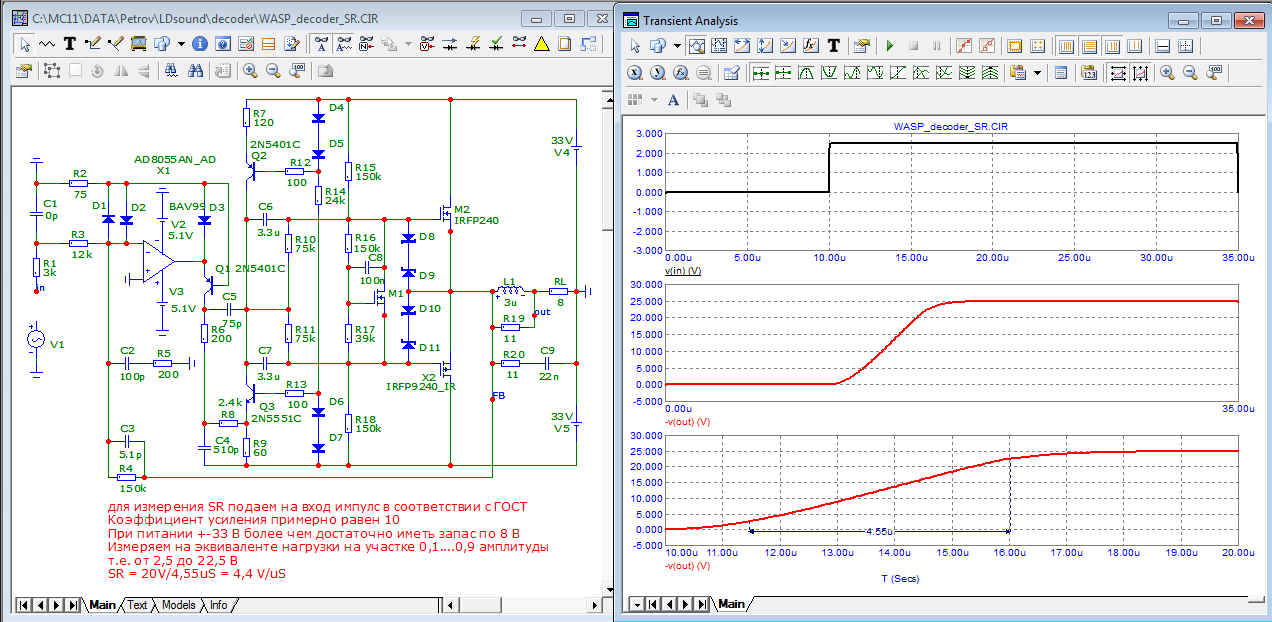Screen dimensions: 1272x622
Task: Toggle node numbers display
Action: [367, 44]
